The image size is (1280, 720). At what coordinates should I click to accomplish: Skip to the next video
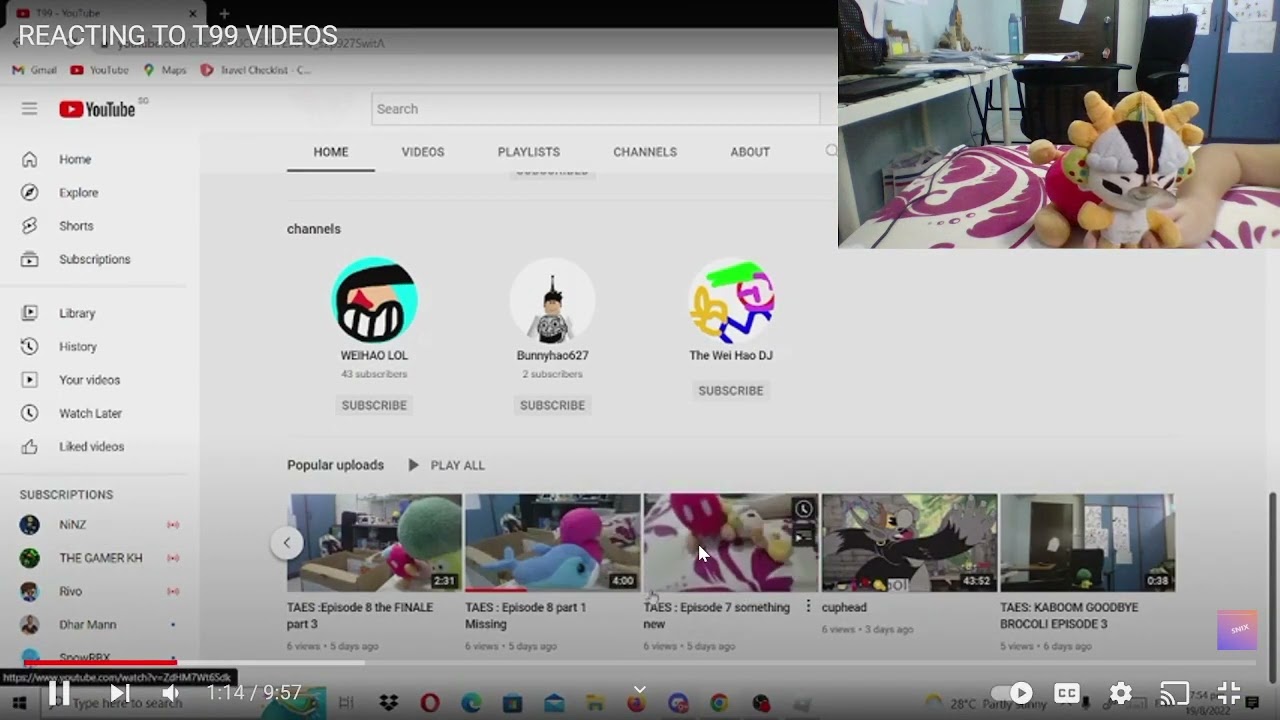pyautogui.click(x=119, y=692)
